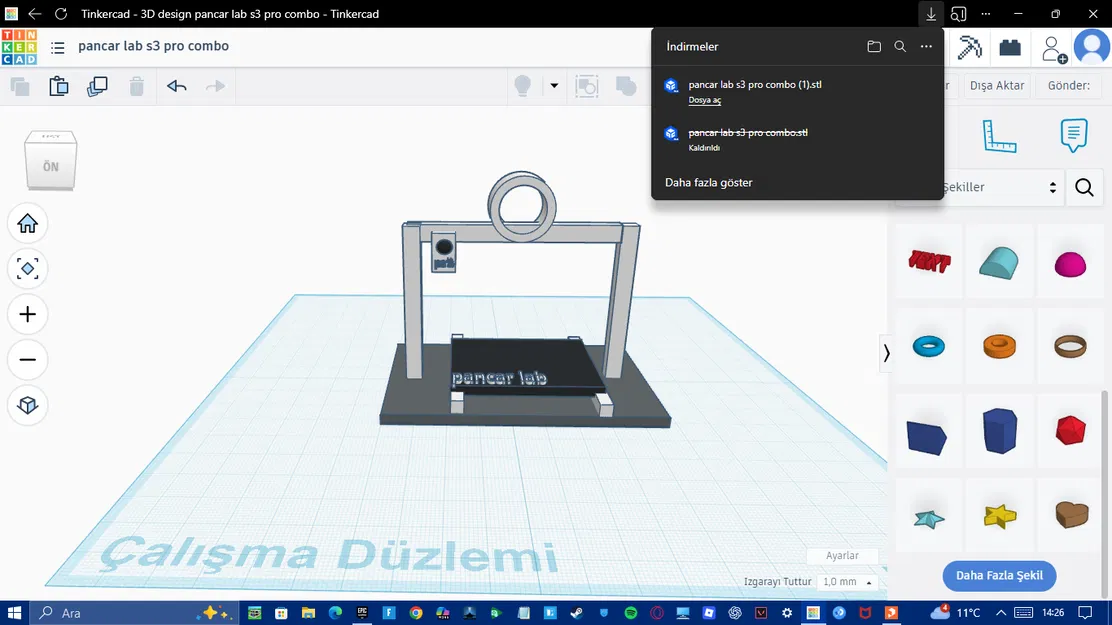Click the Redo arrow icon
The height and width of the screenshot is (625, 1112).
point(215,87)
